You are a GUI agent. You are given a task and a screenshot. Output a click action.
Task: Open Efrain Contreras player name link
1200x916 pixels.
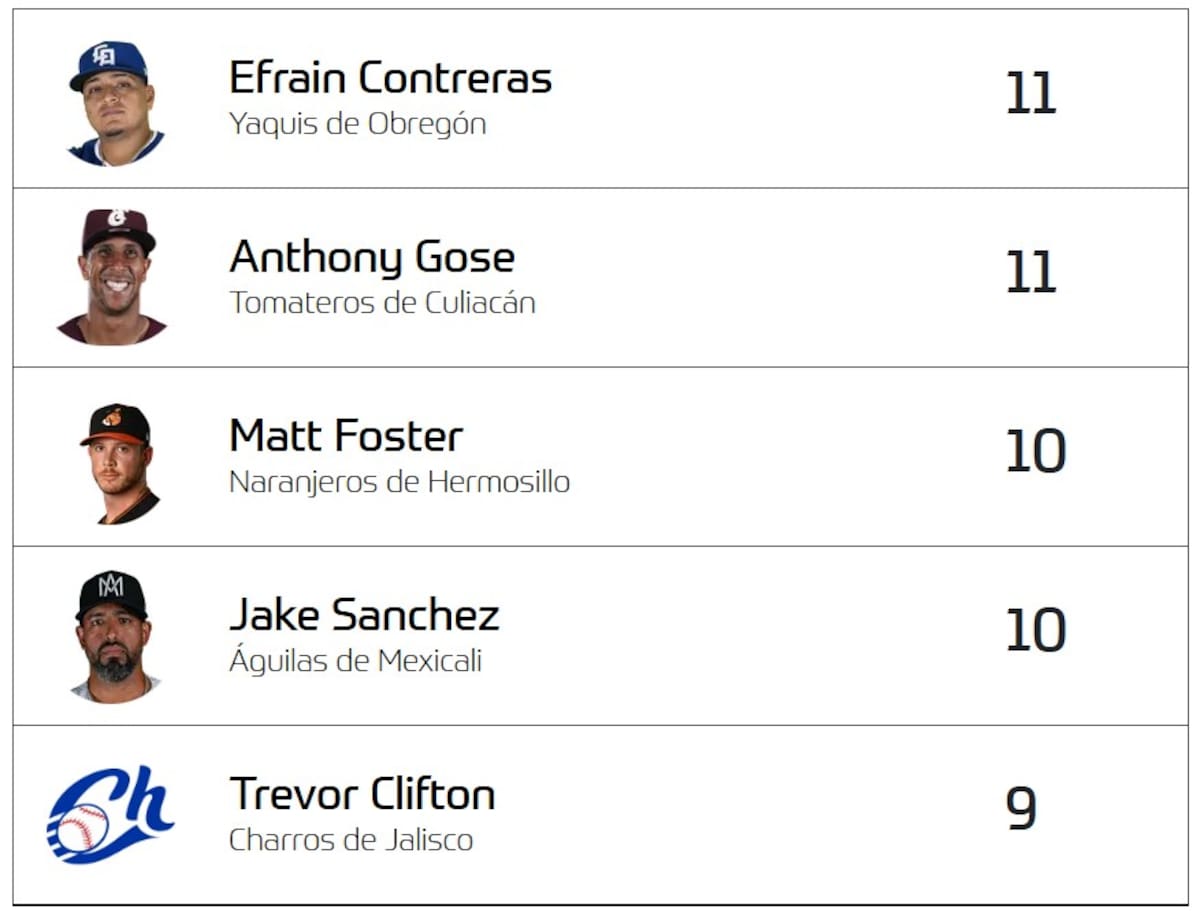pyautogui.click(x=390, y=78)
